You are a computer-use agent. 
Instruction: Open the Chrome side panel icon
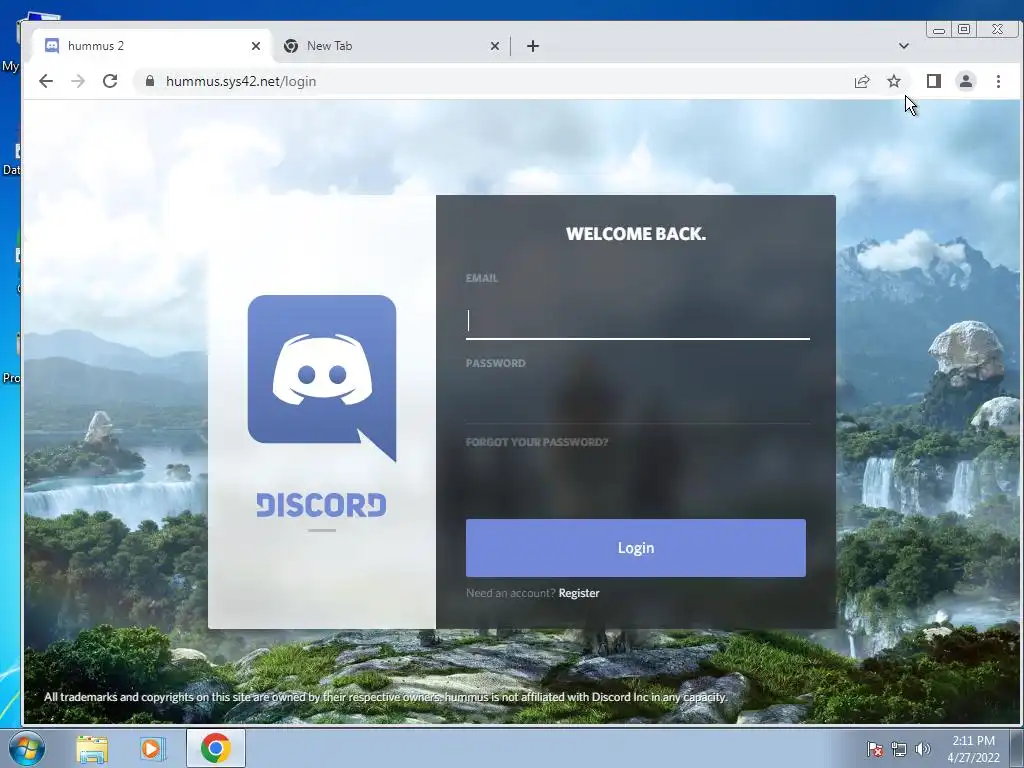tap(934, 81)
